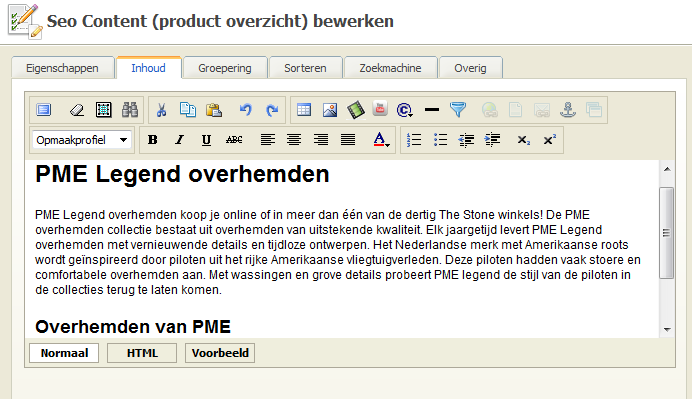Screen dimensions: 692x399
Task: Open the Overig tab
Action: (470, 68)
